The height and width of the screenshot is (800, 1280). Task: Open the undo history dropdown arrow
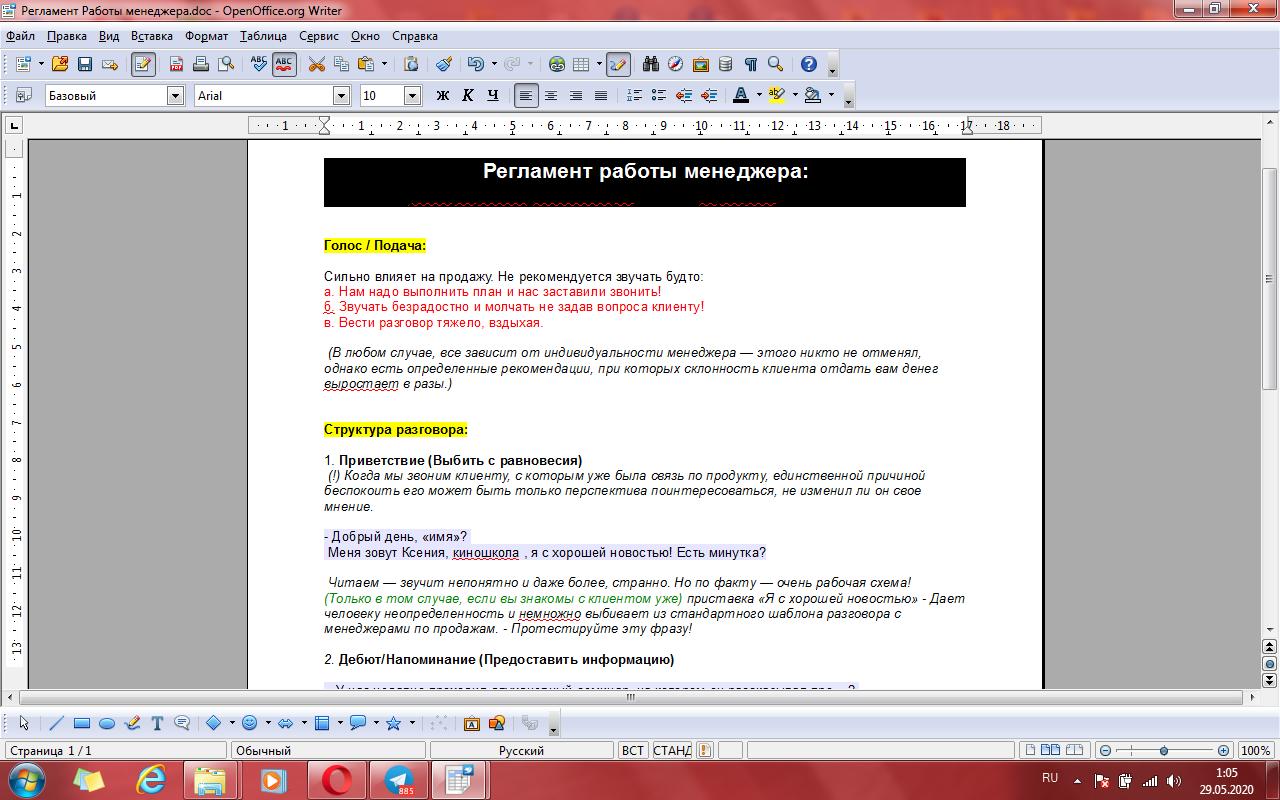coord(493,64)
